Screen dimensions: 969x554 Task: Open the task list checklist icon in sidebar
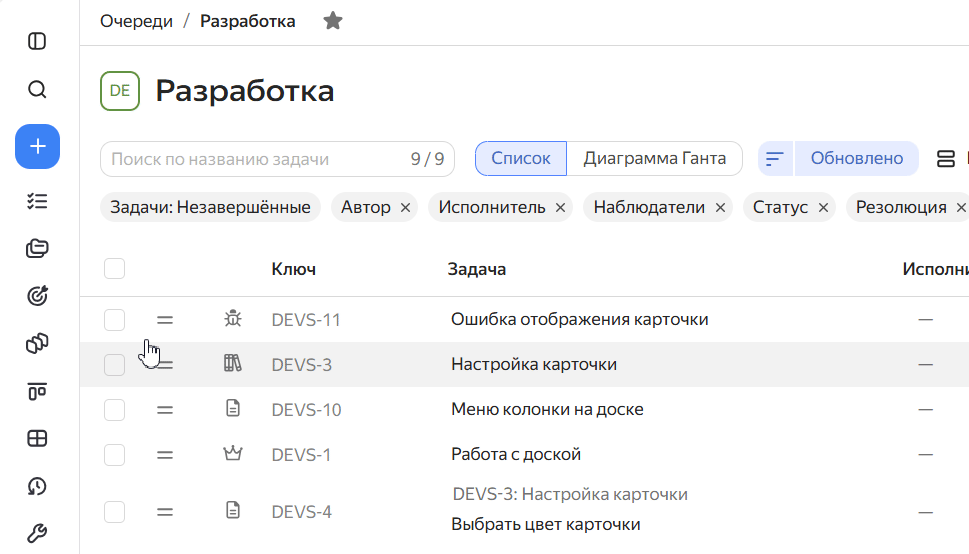coord(37,201)
